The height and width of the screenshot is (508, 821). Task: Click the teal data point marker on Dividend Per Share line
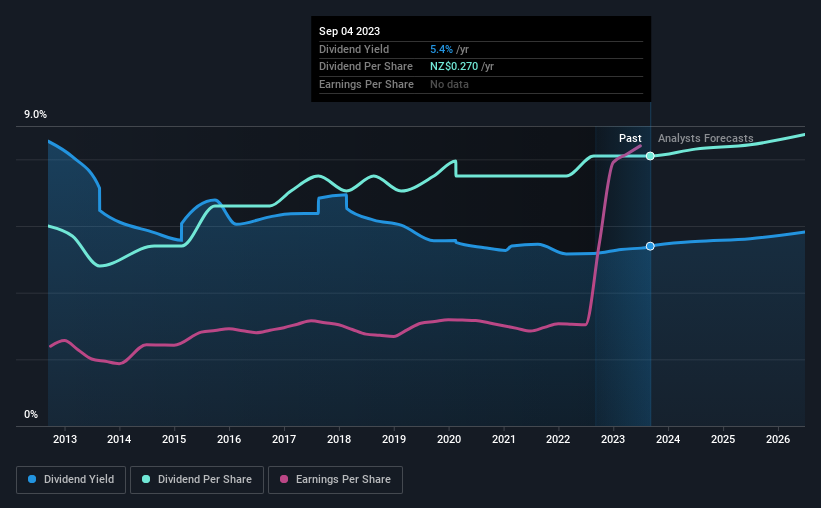pos(650,156)
